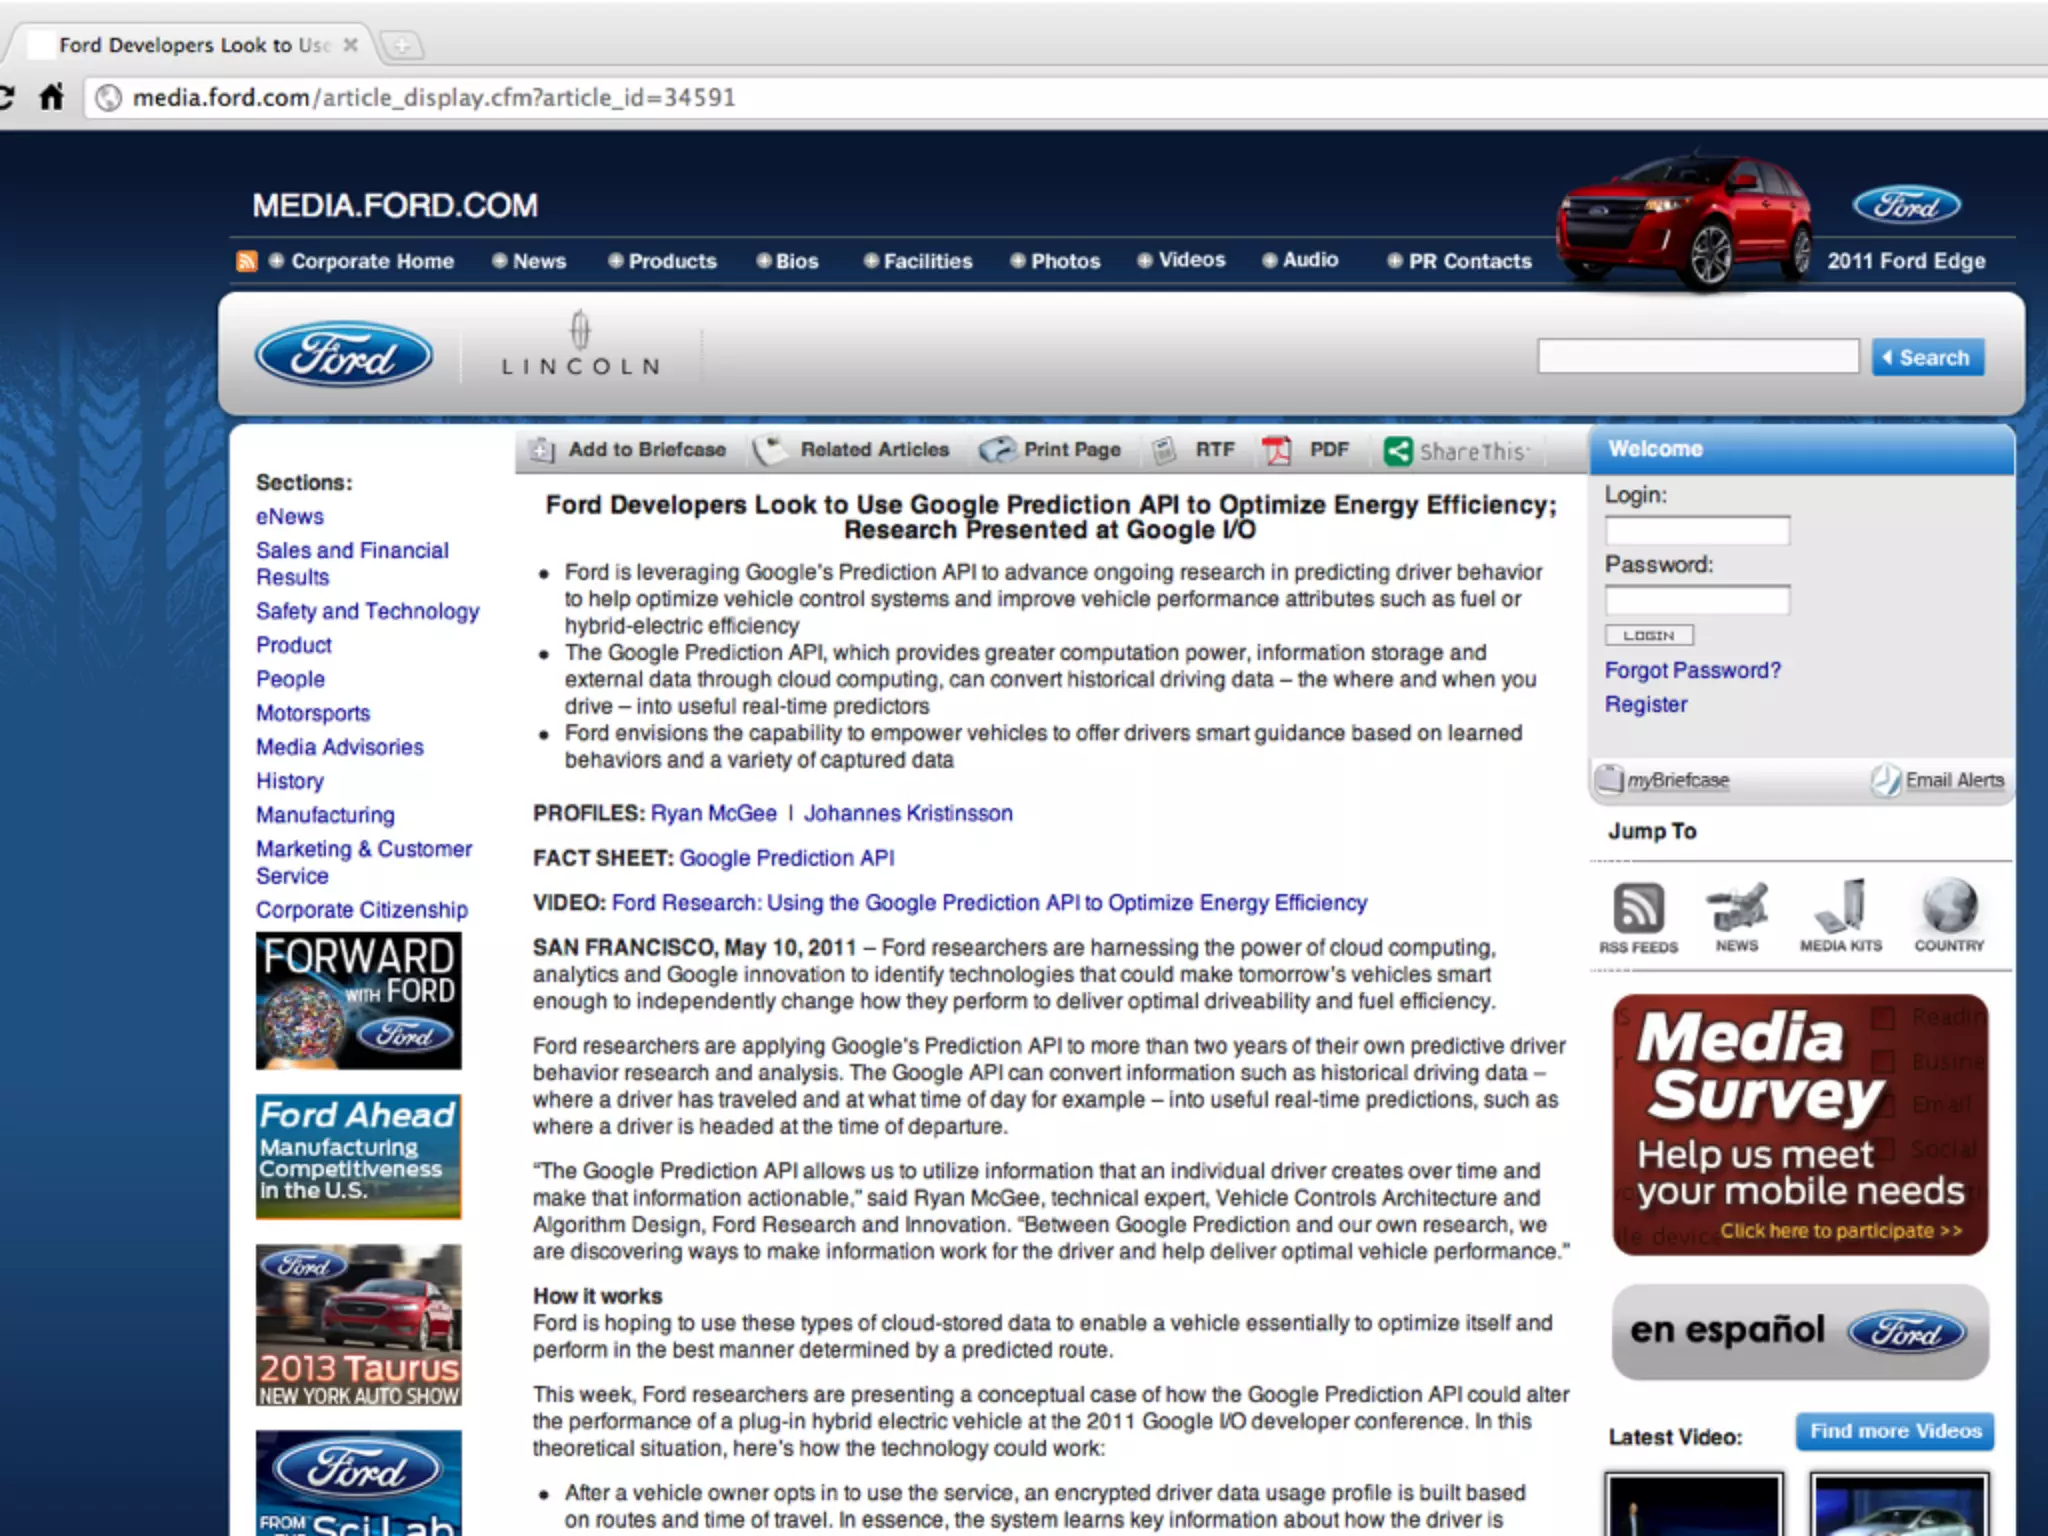
Task: Click the Media Survey participate banner
Action: (1800, 1125)
